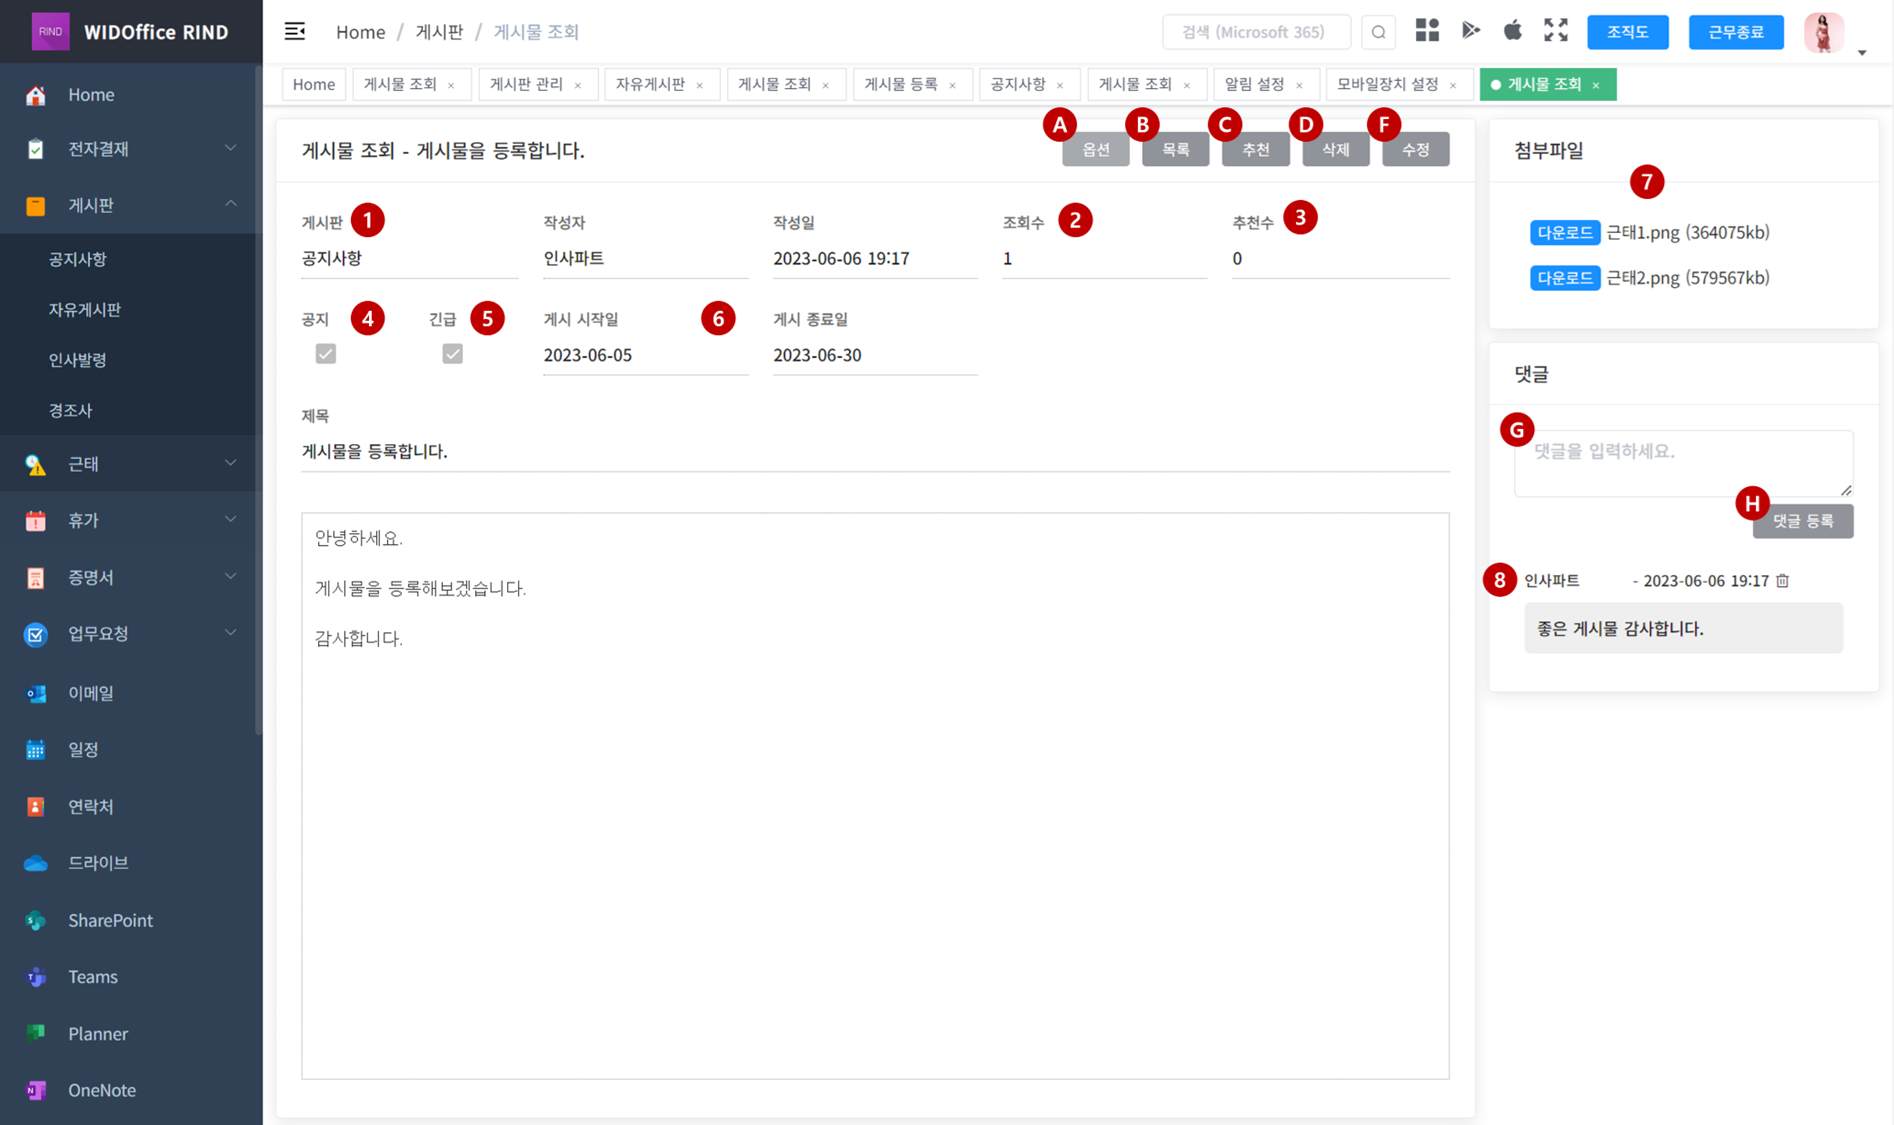Image resolution: width=1894 pixels, height=1125 pixels.
Task: Toggle fullscreen with the expand icon
Action: coord(1555,31)
